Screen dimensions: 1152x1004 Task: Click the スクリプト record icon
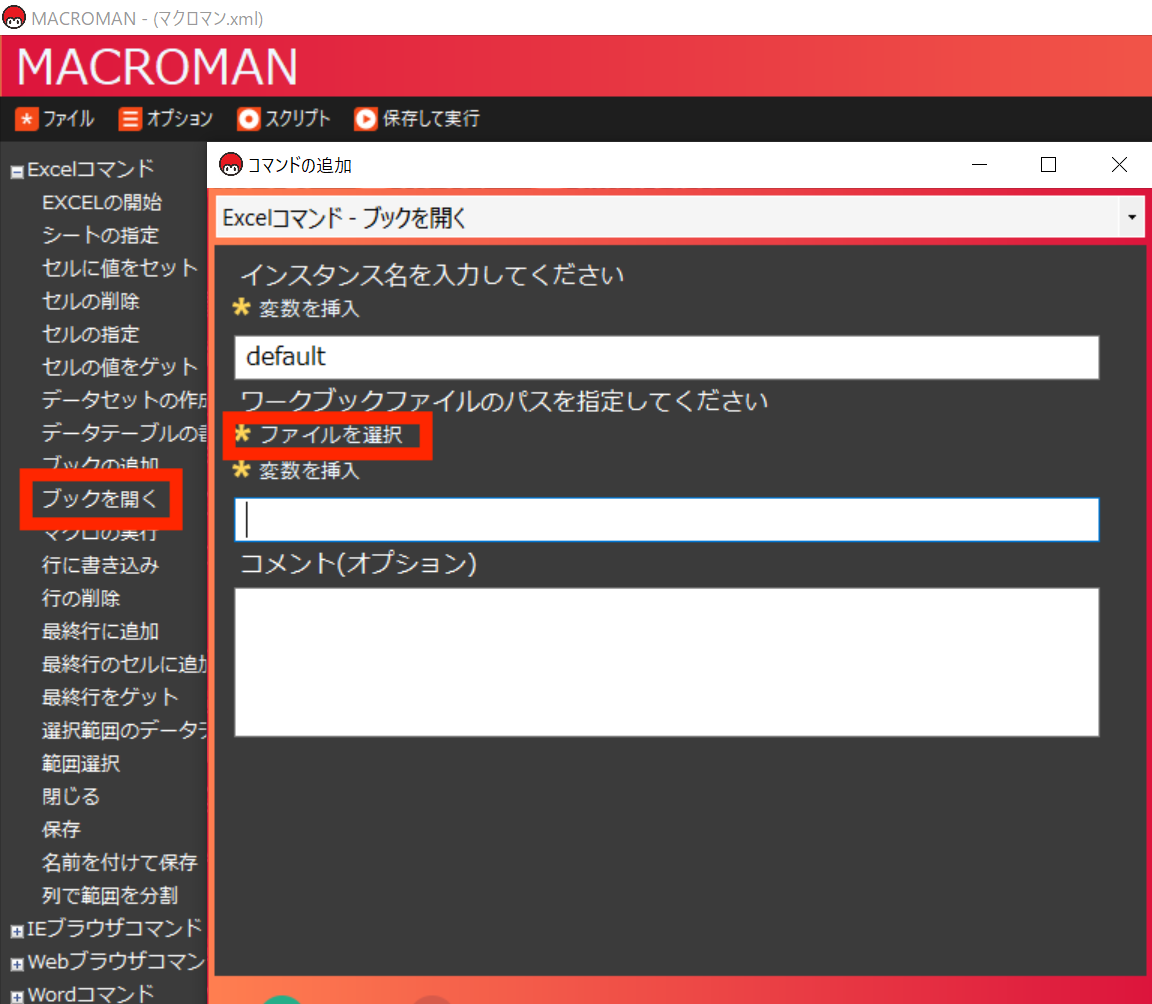tap(248, 119)
